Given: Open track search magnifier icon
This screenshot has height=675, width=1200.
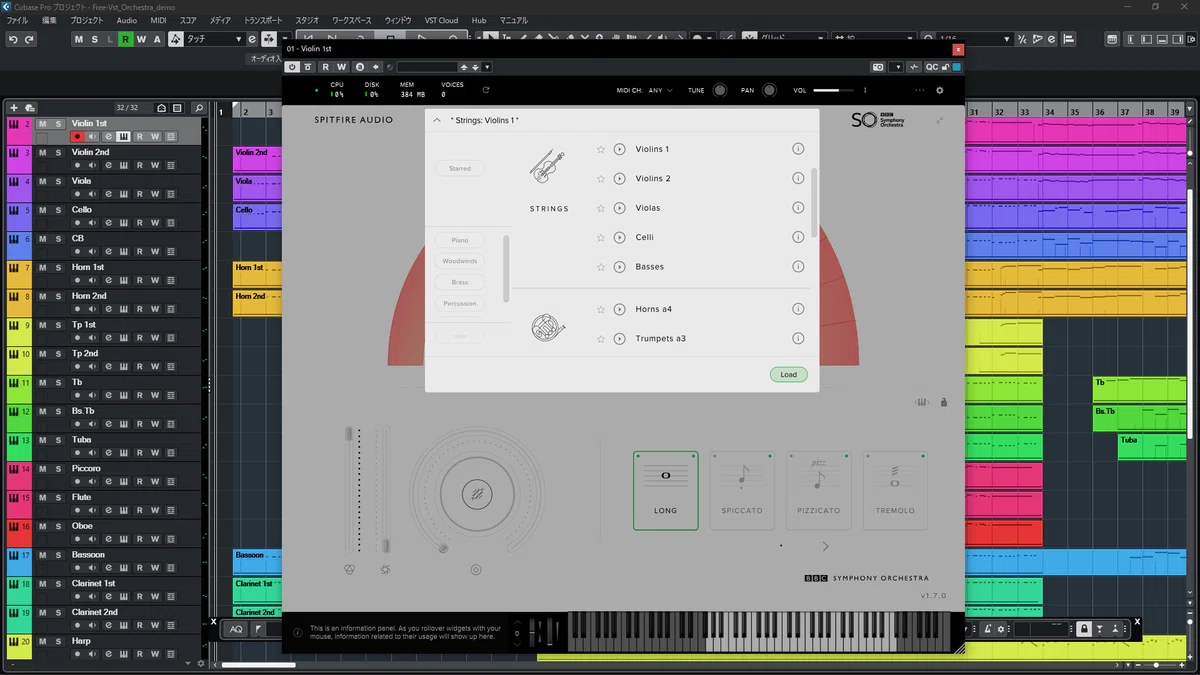Looking at the screenshot, I should (x=198, y=108).
